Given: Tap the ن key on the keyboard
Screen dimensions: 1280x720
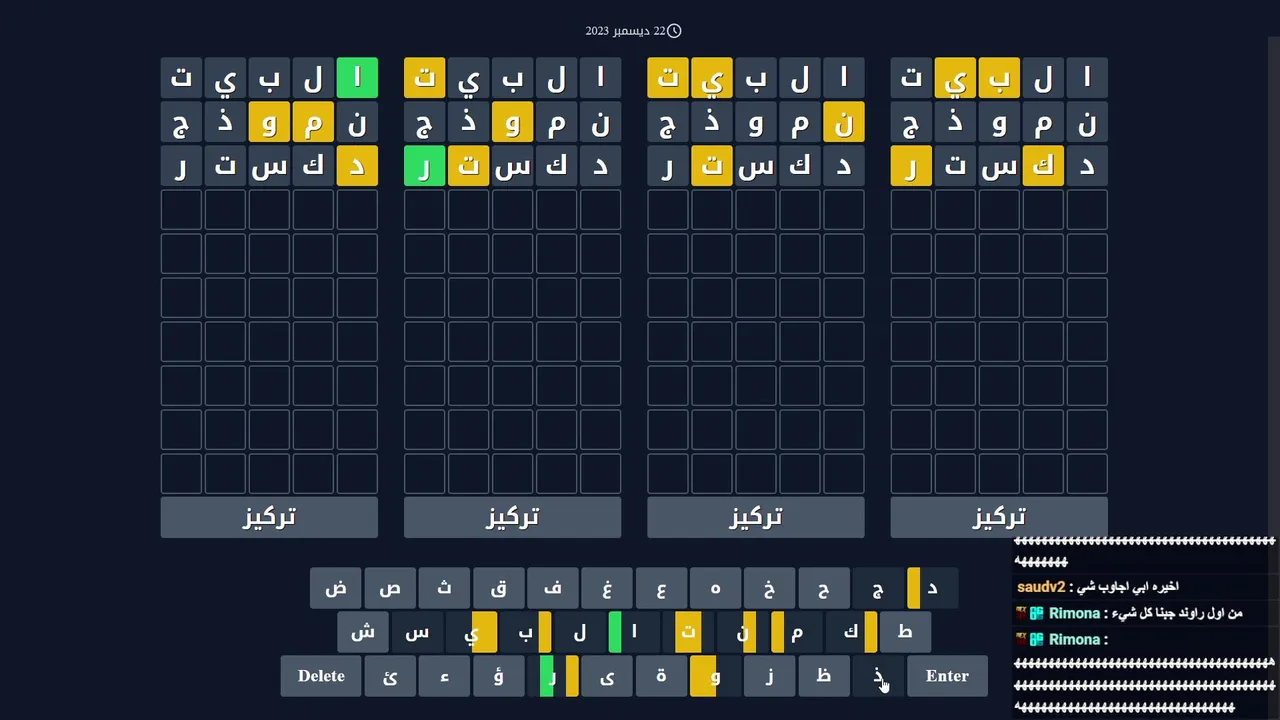Looking at the screenshot, I should (x=742, y=632).
